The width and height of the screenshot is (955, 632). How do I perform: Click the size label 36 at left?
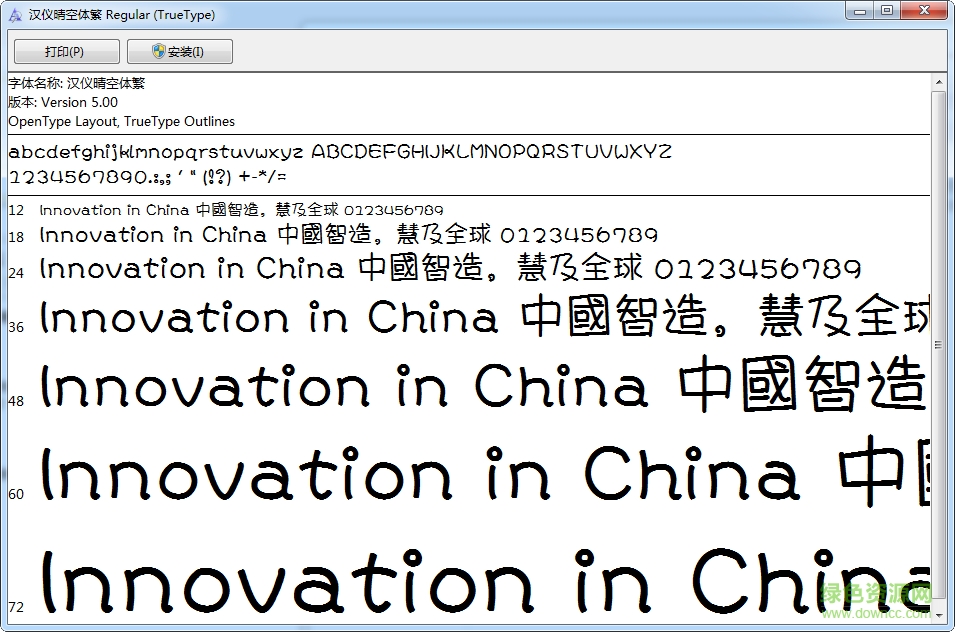16,327
